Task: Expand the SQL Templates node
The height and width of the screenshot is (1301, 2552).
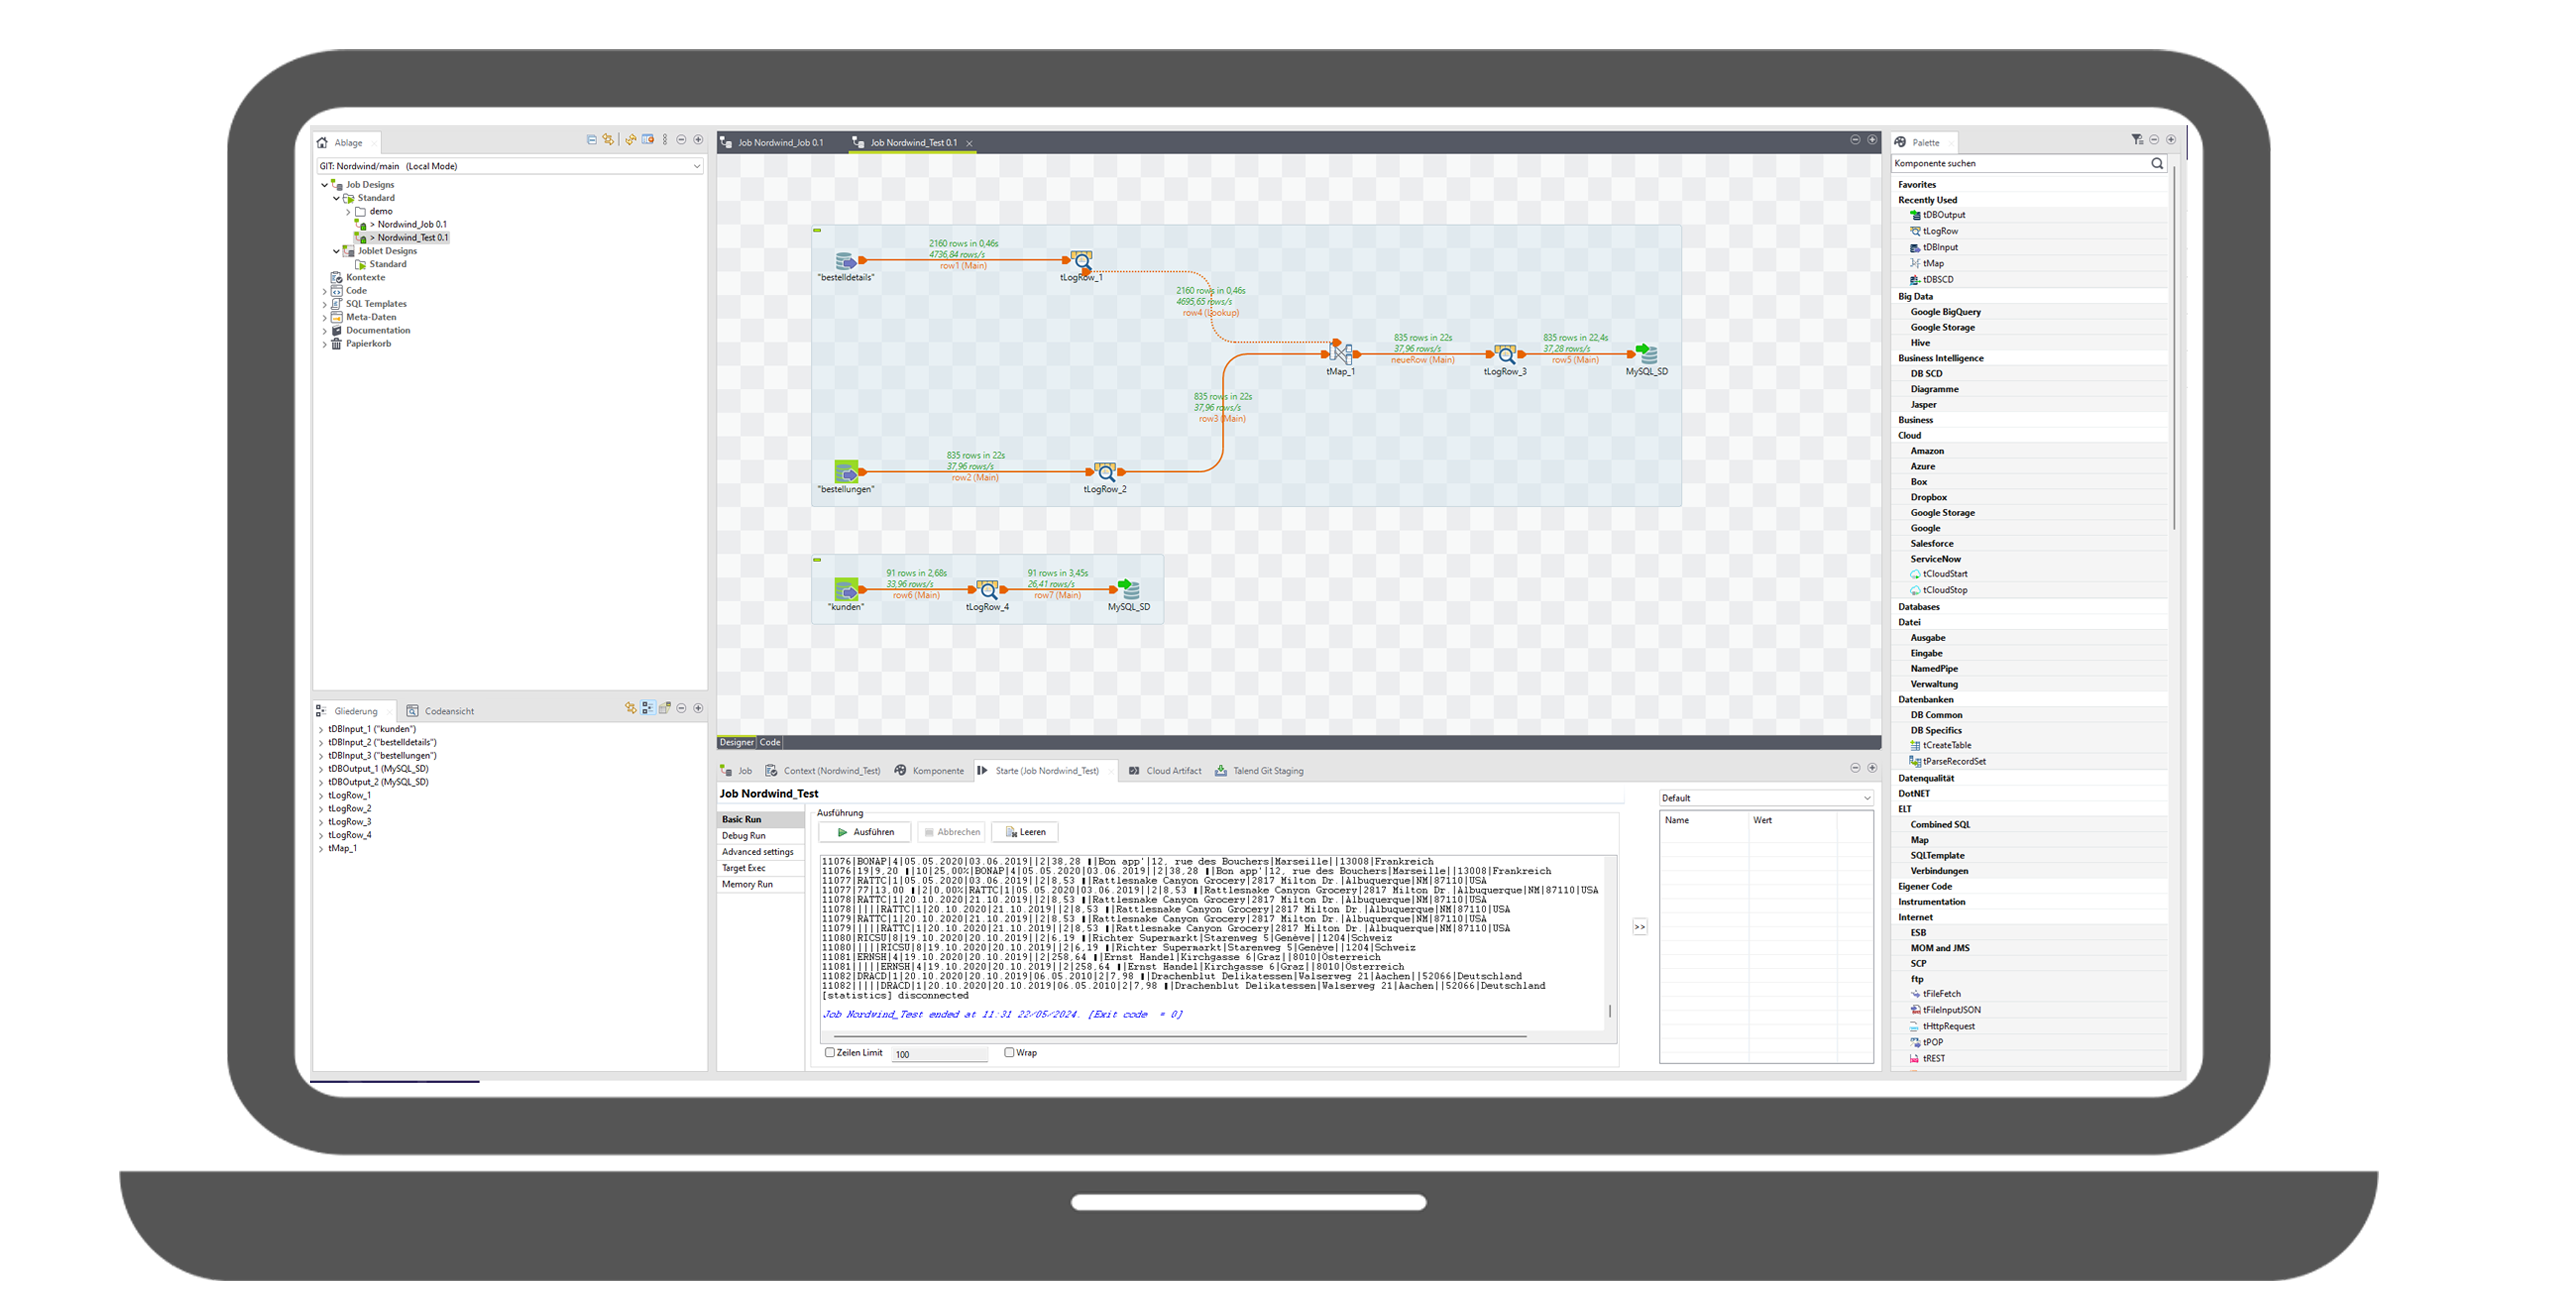Action: (x=324, y=304)
